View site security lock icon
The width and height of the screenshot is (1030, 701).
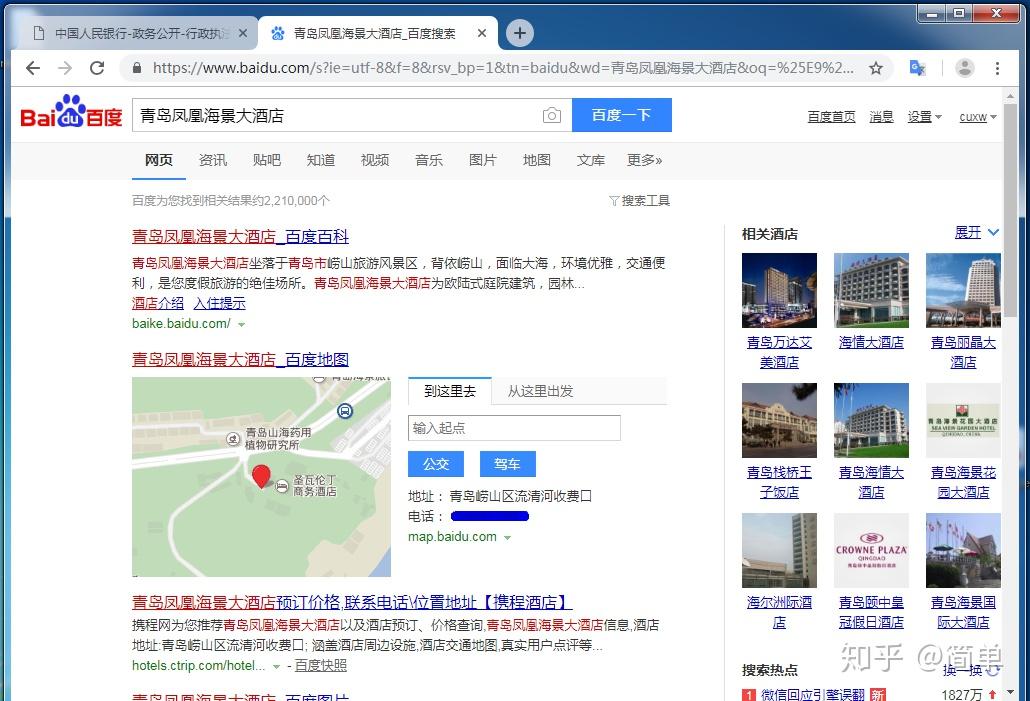point(137,68)
